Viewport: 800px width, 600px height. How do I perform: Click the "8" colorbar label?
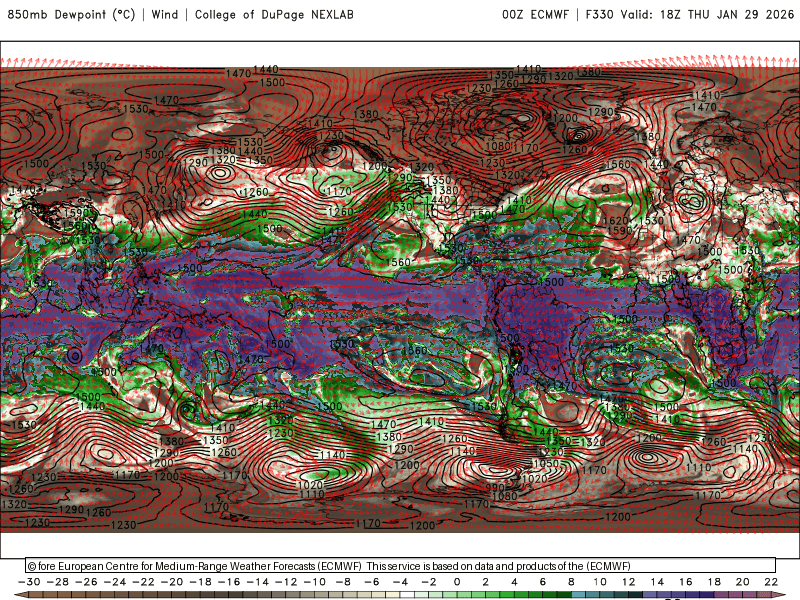click(x=571, y=582)
